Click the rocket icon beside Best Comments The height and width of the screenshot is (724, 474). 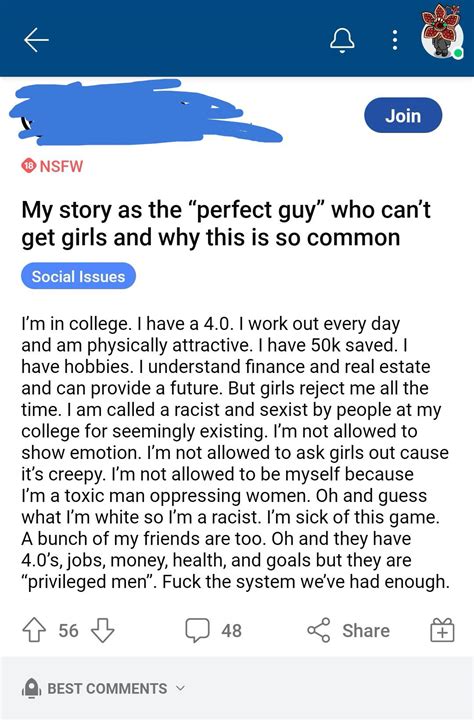pos(31,688)
